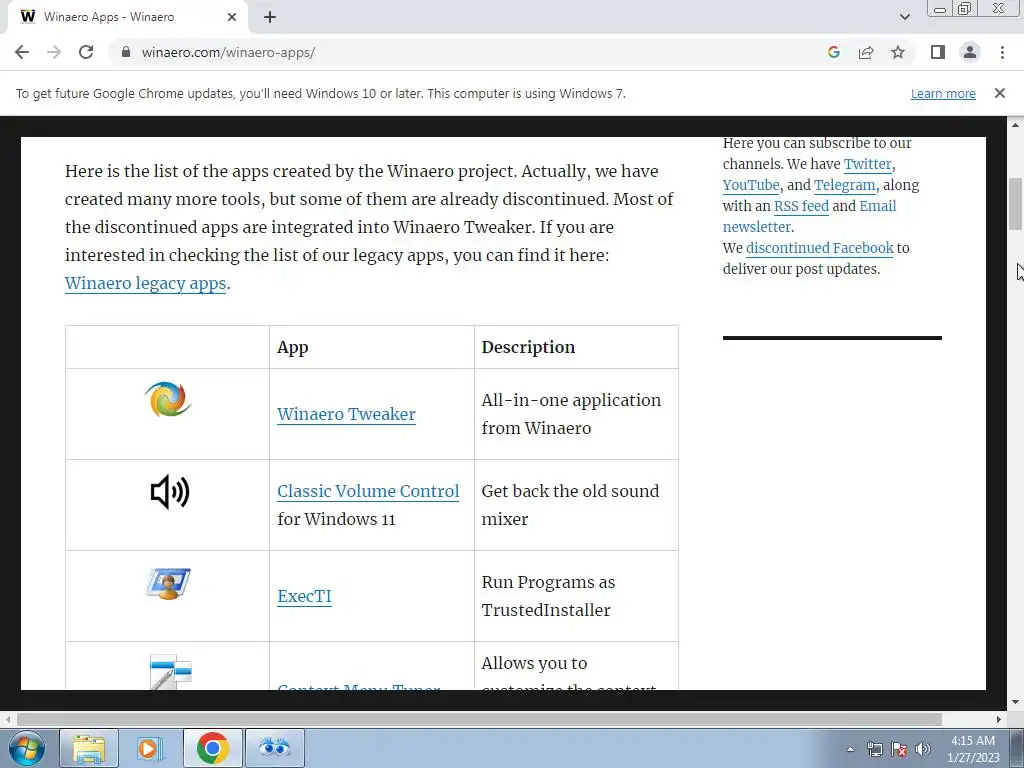Follow the Telegram link in the sidebar
The width and height of the screenshot is (1024, 768).
[844, 185]
